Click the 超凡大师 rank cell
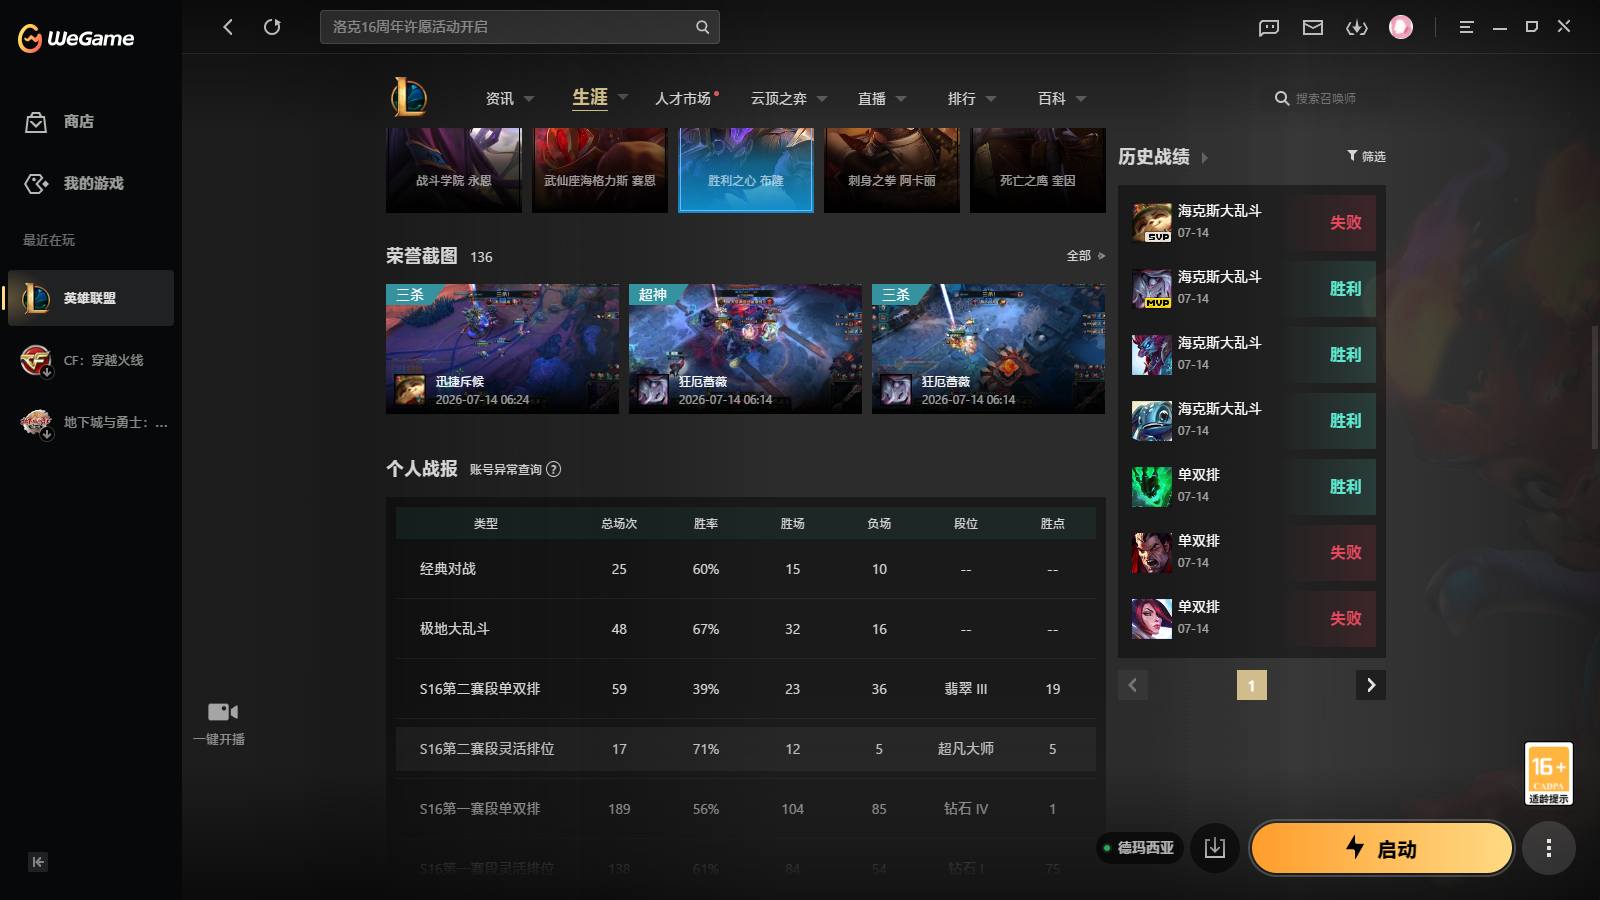The image size is (1600, 900). [x=966, y=749]
